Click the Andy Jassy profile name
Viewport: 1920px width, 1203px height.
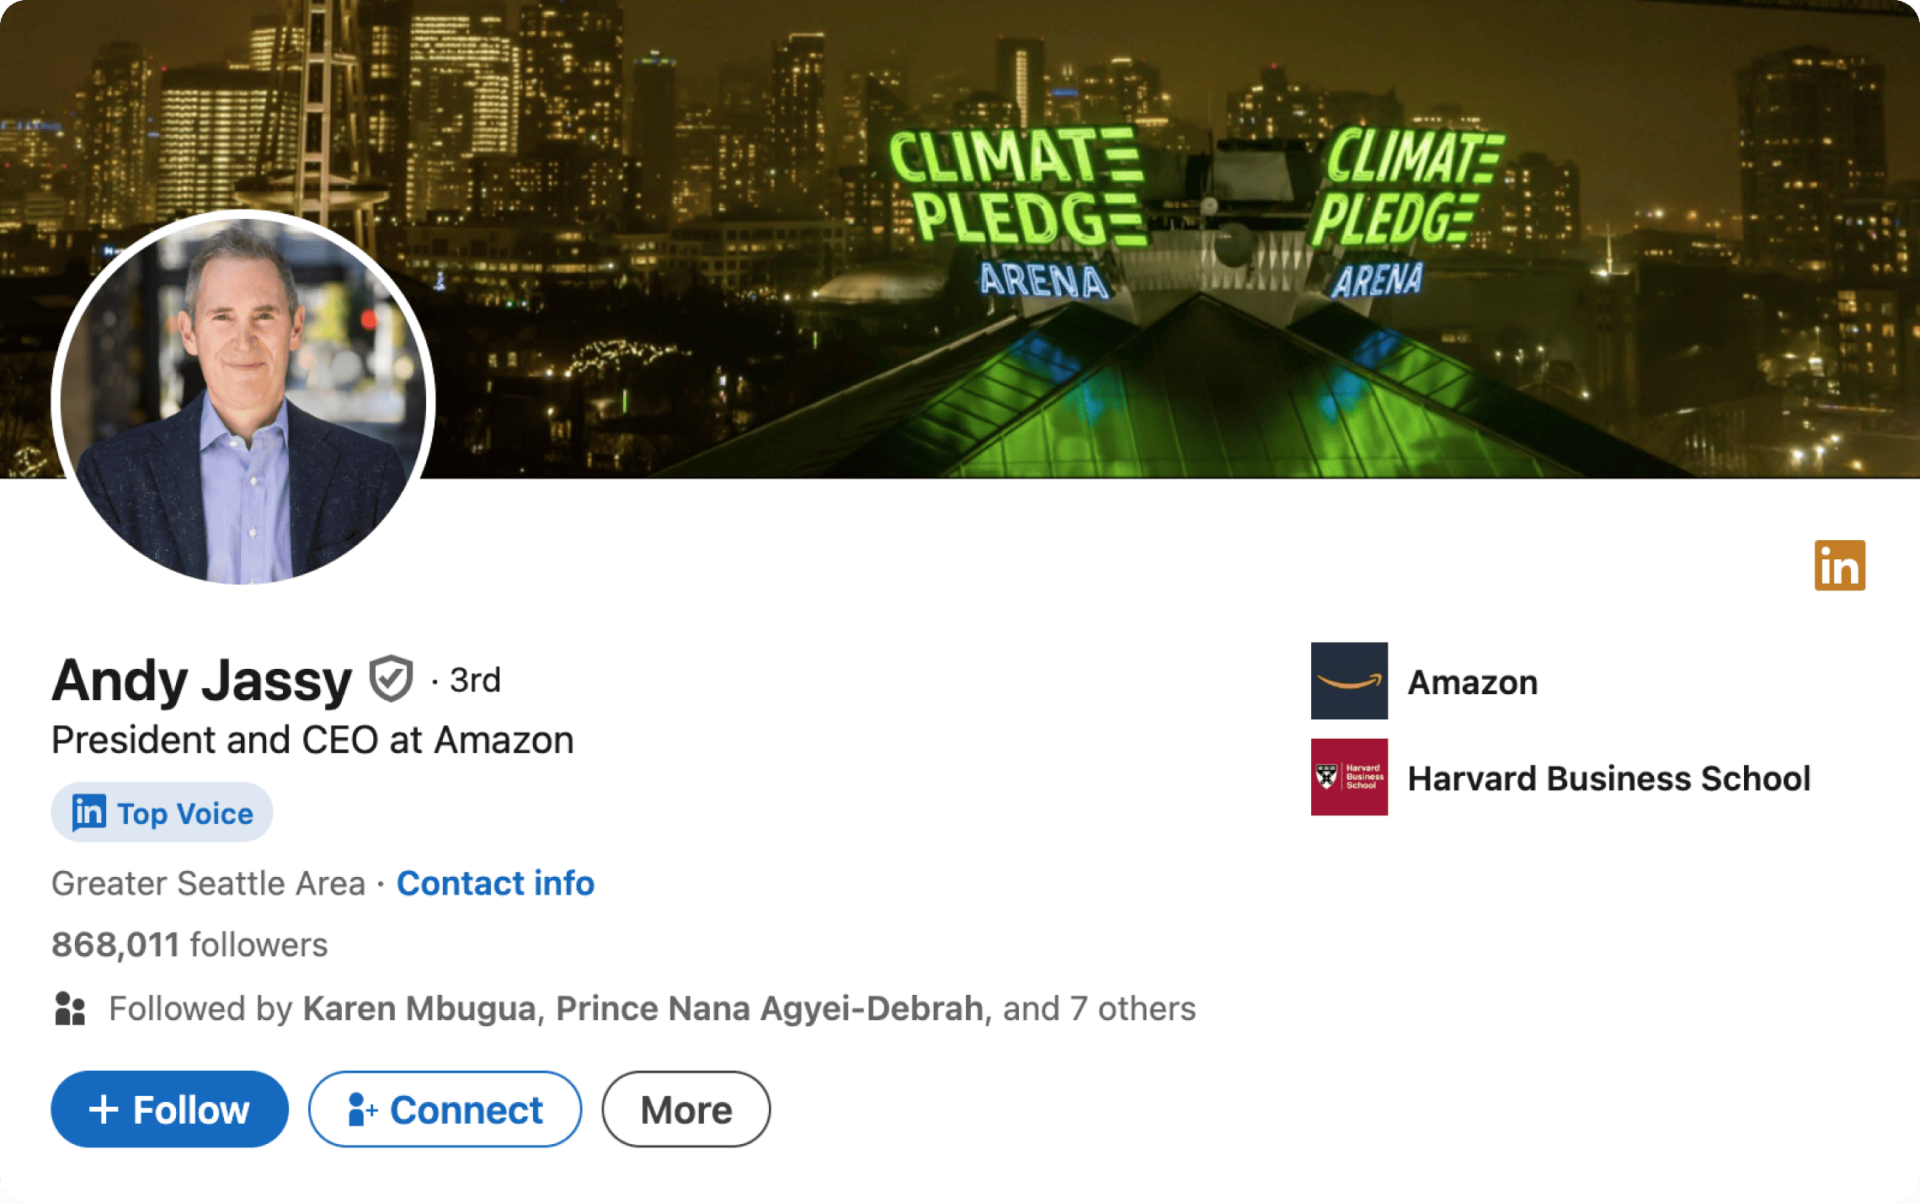tap(202, 681)
